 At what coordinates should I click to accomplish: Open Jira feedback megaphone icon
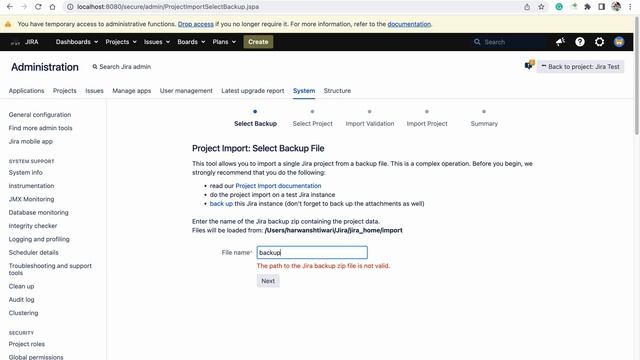560,42
